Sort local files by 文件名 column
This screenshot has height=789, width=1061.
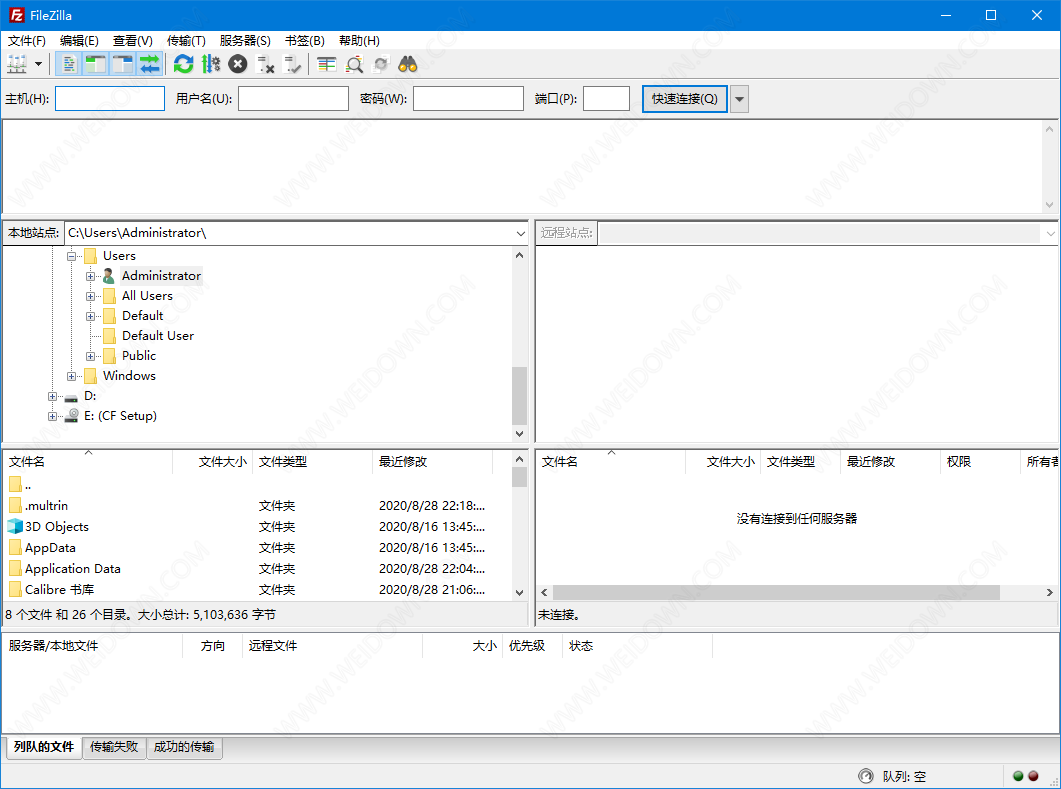[x=88, y=461]
